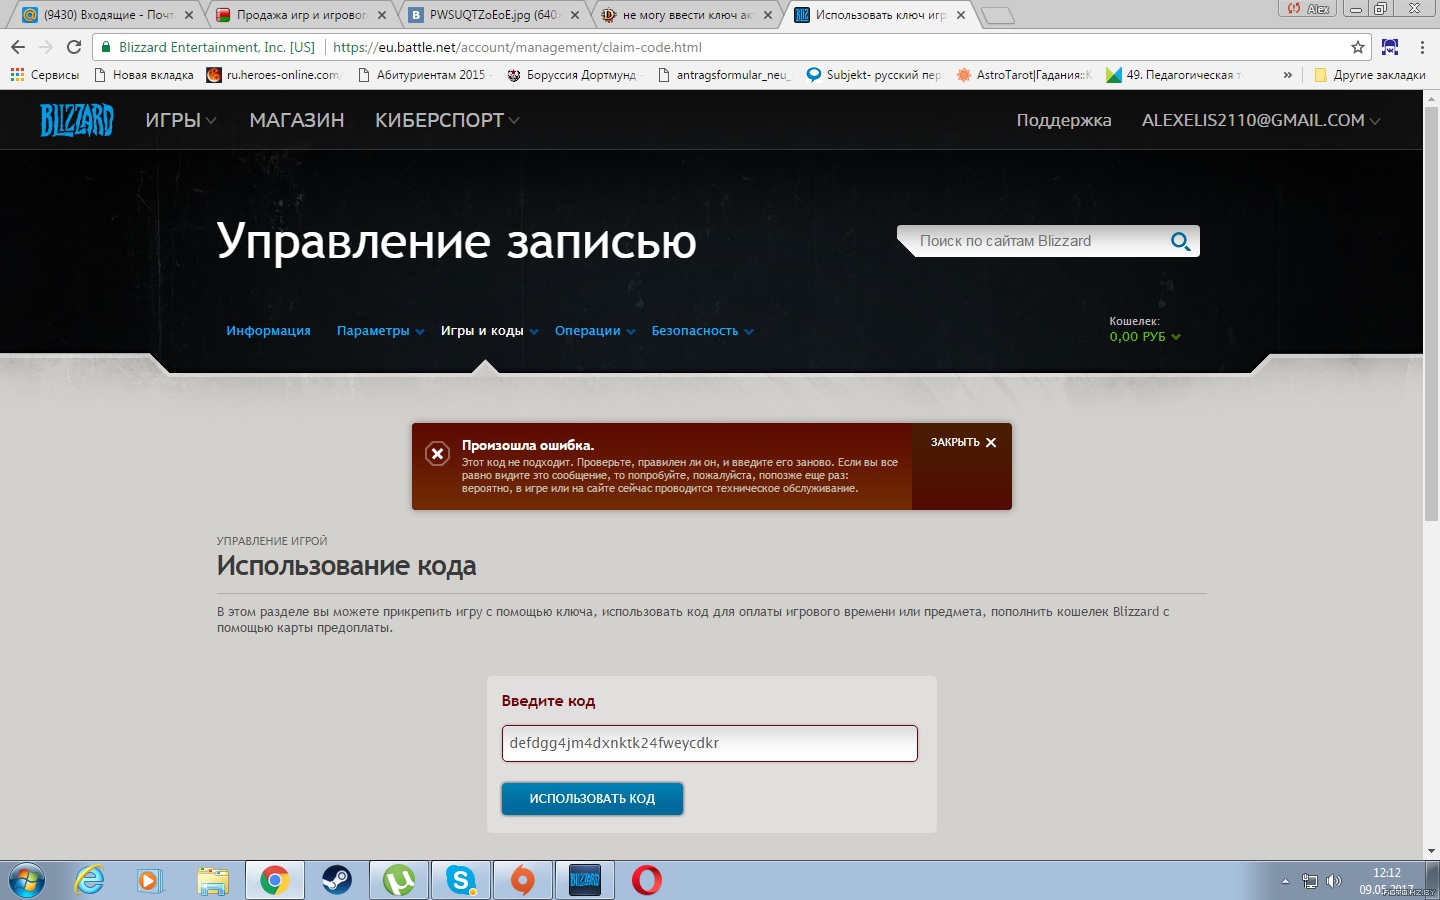This screenshot has height=900, width=1440.
Task: Open the media player taskbar icon
Action: (x=149, y=880)
